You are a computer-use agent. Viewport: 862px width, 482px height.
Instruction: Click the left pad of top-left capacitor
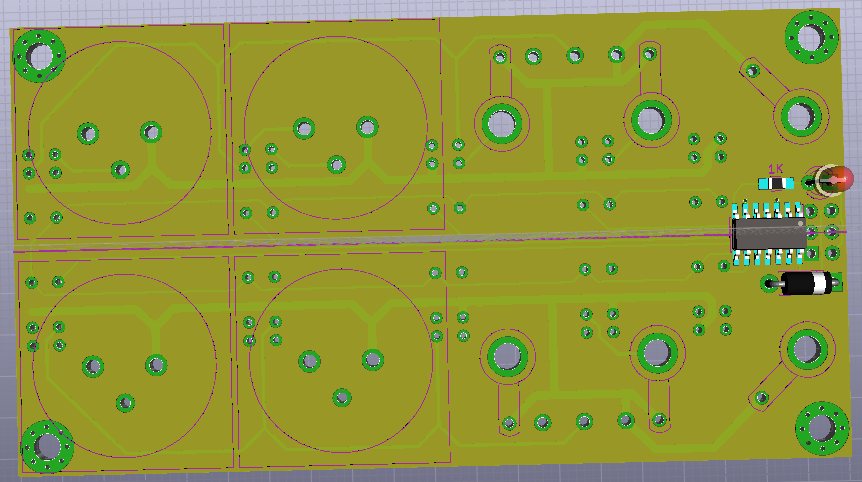point(89,132)
